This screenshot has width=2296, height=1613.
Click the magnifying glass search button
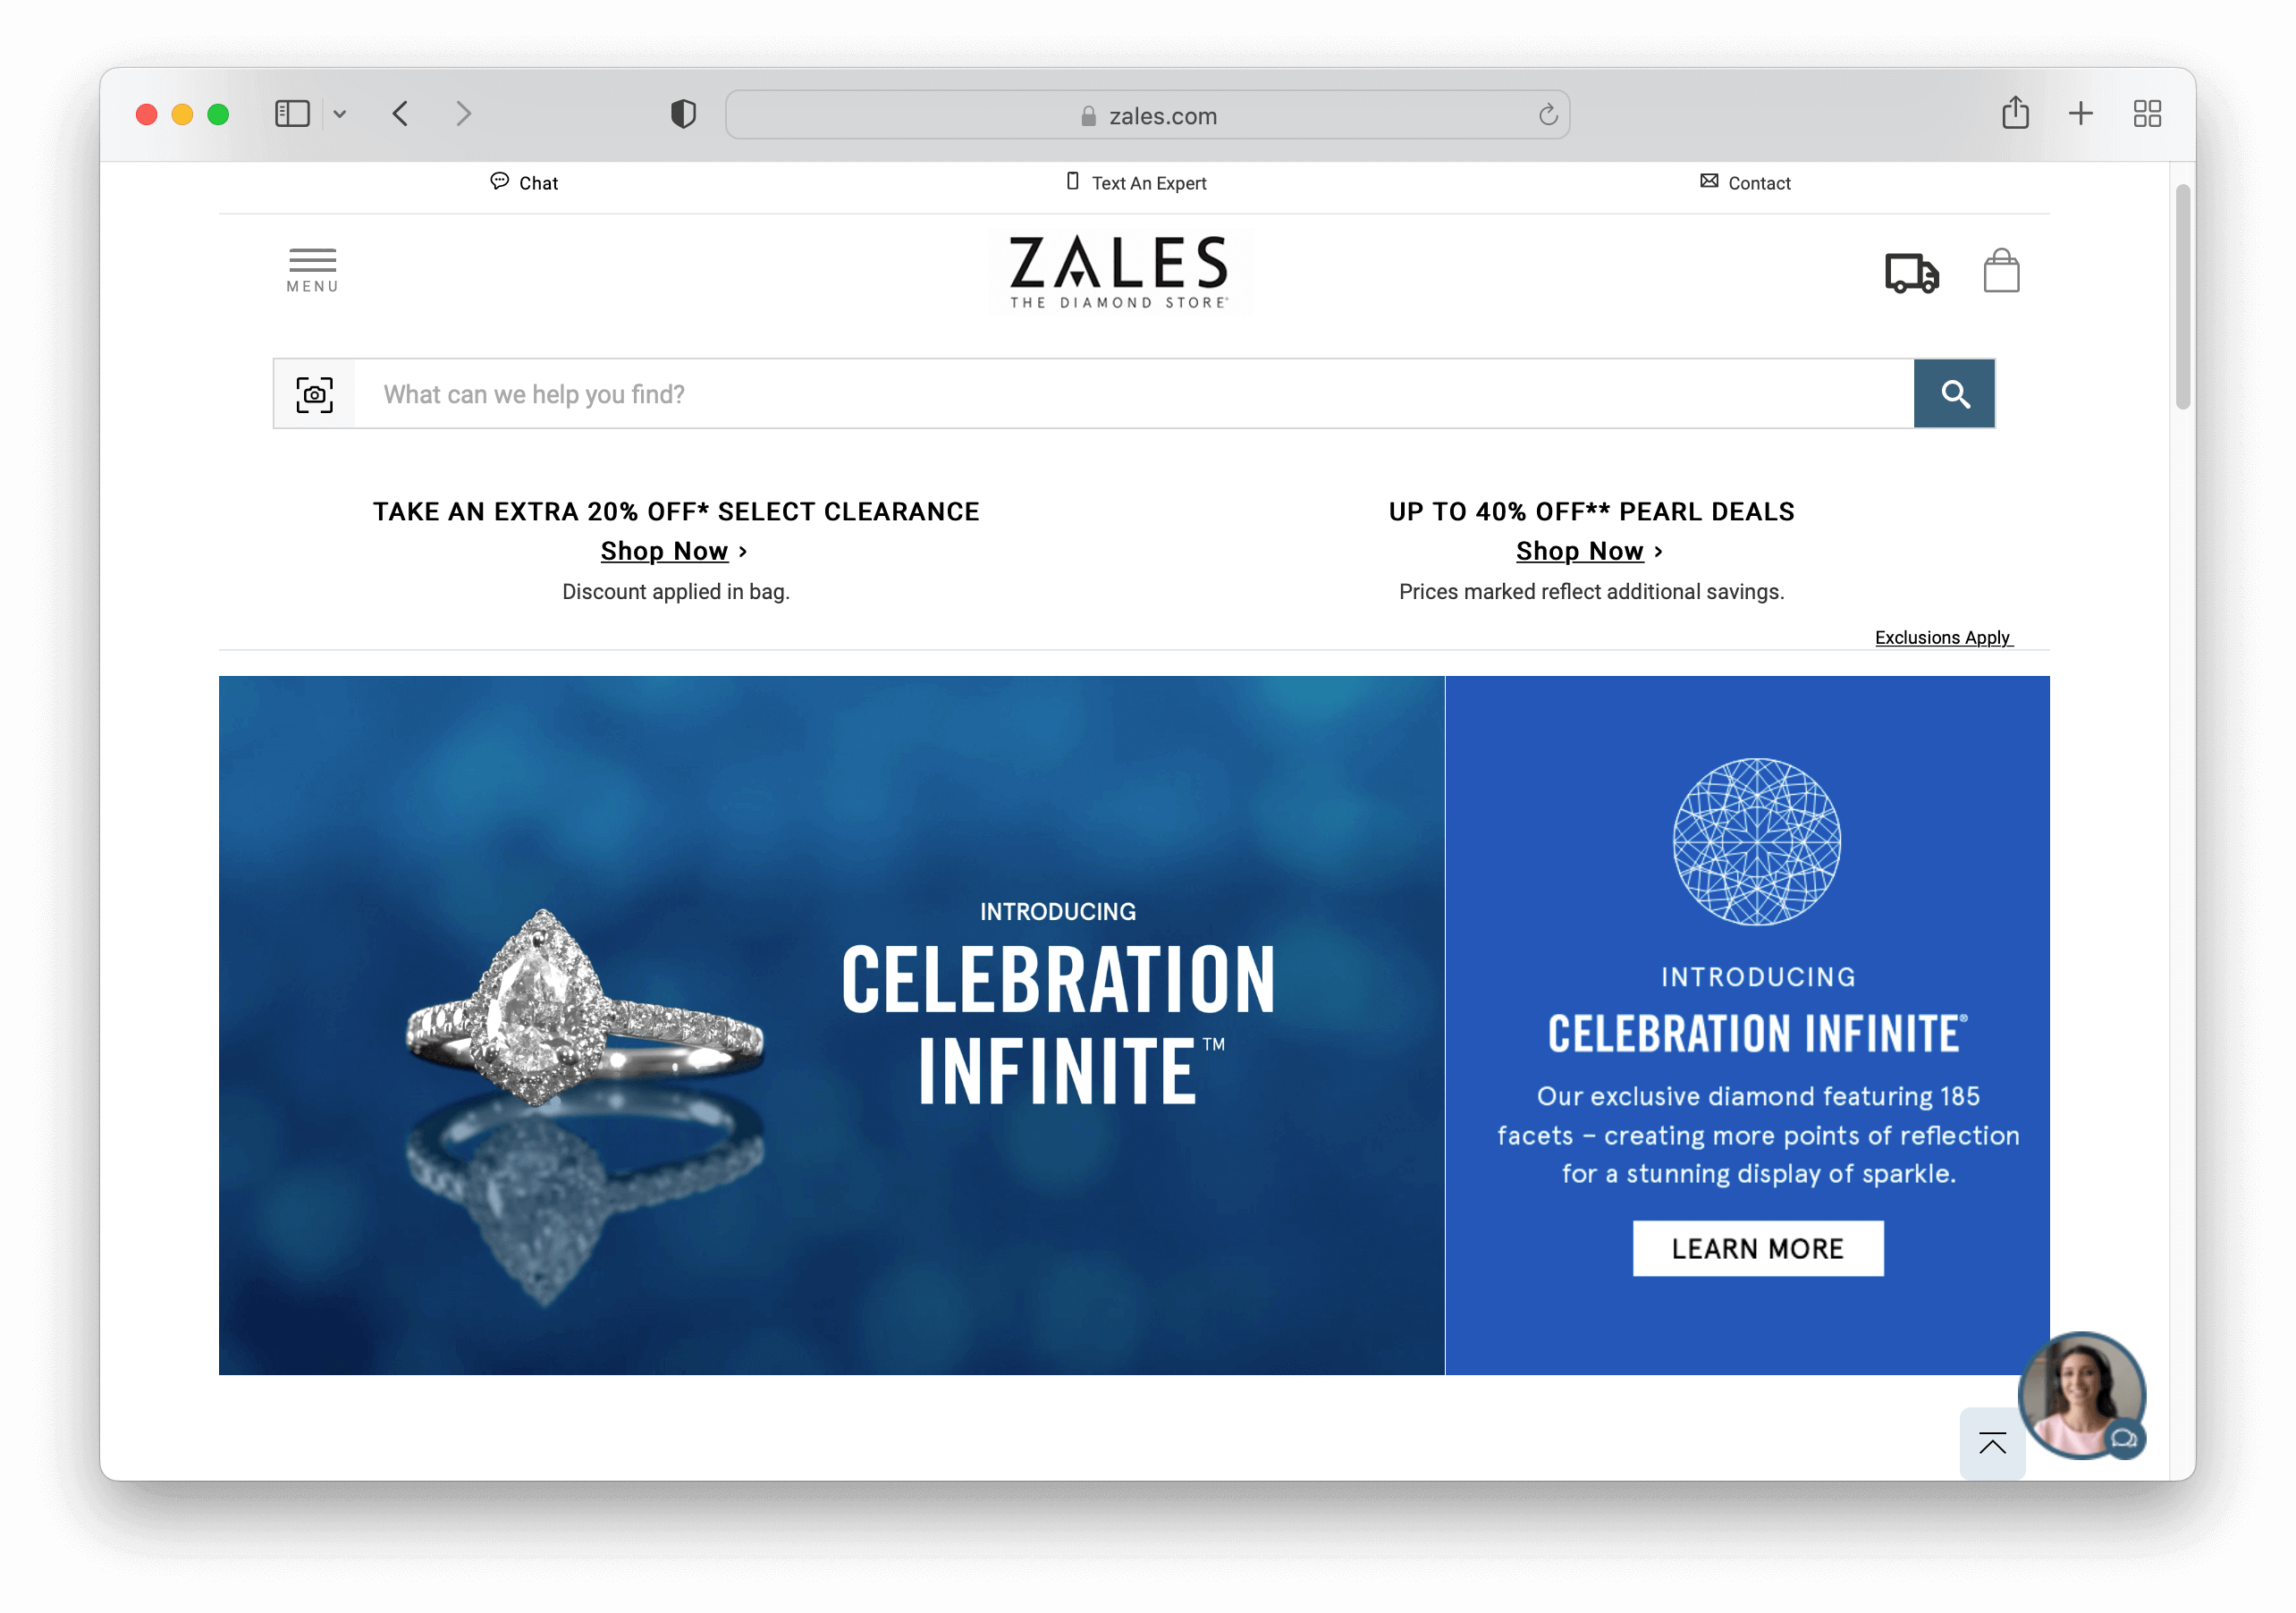1954,394
